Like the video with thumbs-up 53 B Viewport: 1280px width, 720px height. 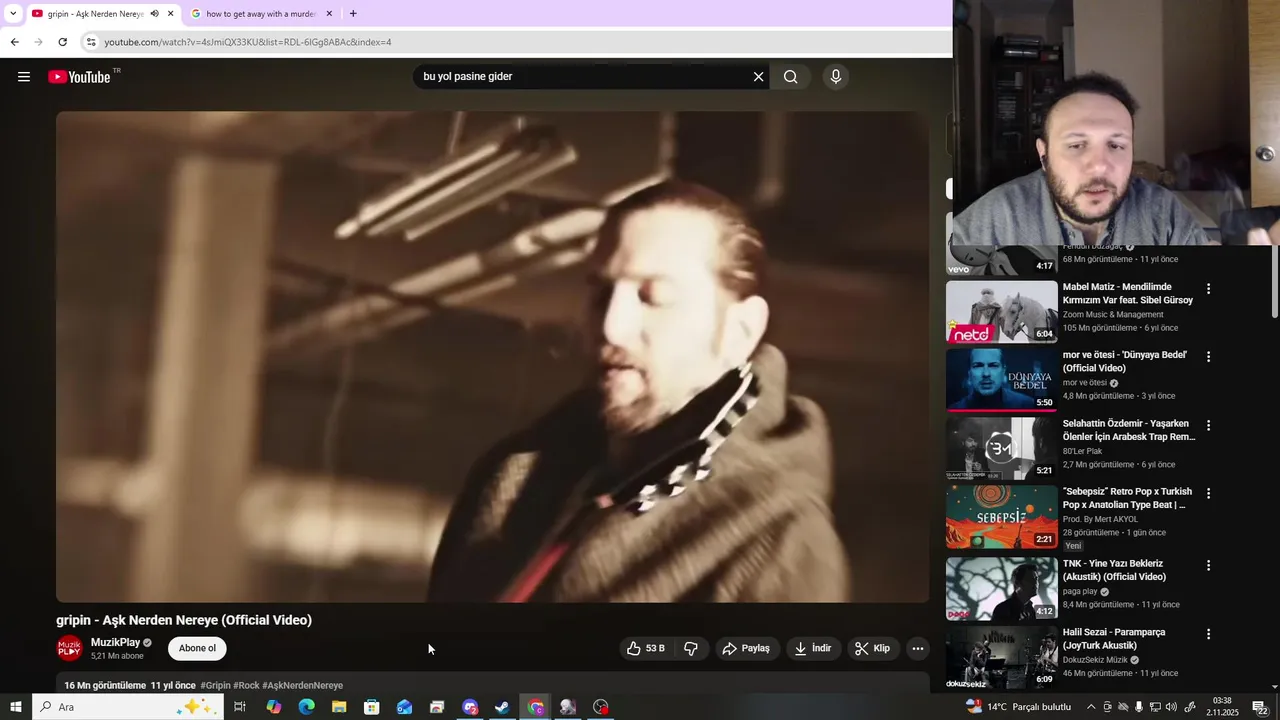coord(646,648)
